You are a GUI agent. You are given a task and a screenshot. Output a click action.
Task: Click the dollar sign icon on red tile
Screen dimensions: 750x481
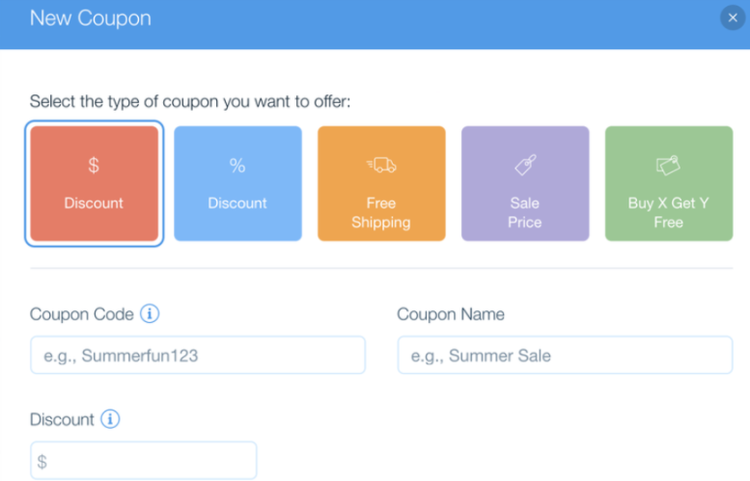click(94, 165)
